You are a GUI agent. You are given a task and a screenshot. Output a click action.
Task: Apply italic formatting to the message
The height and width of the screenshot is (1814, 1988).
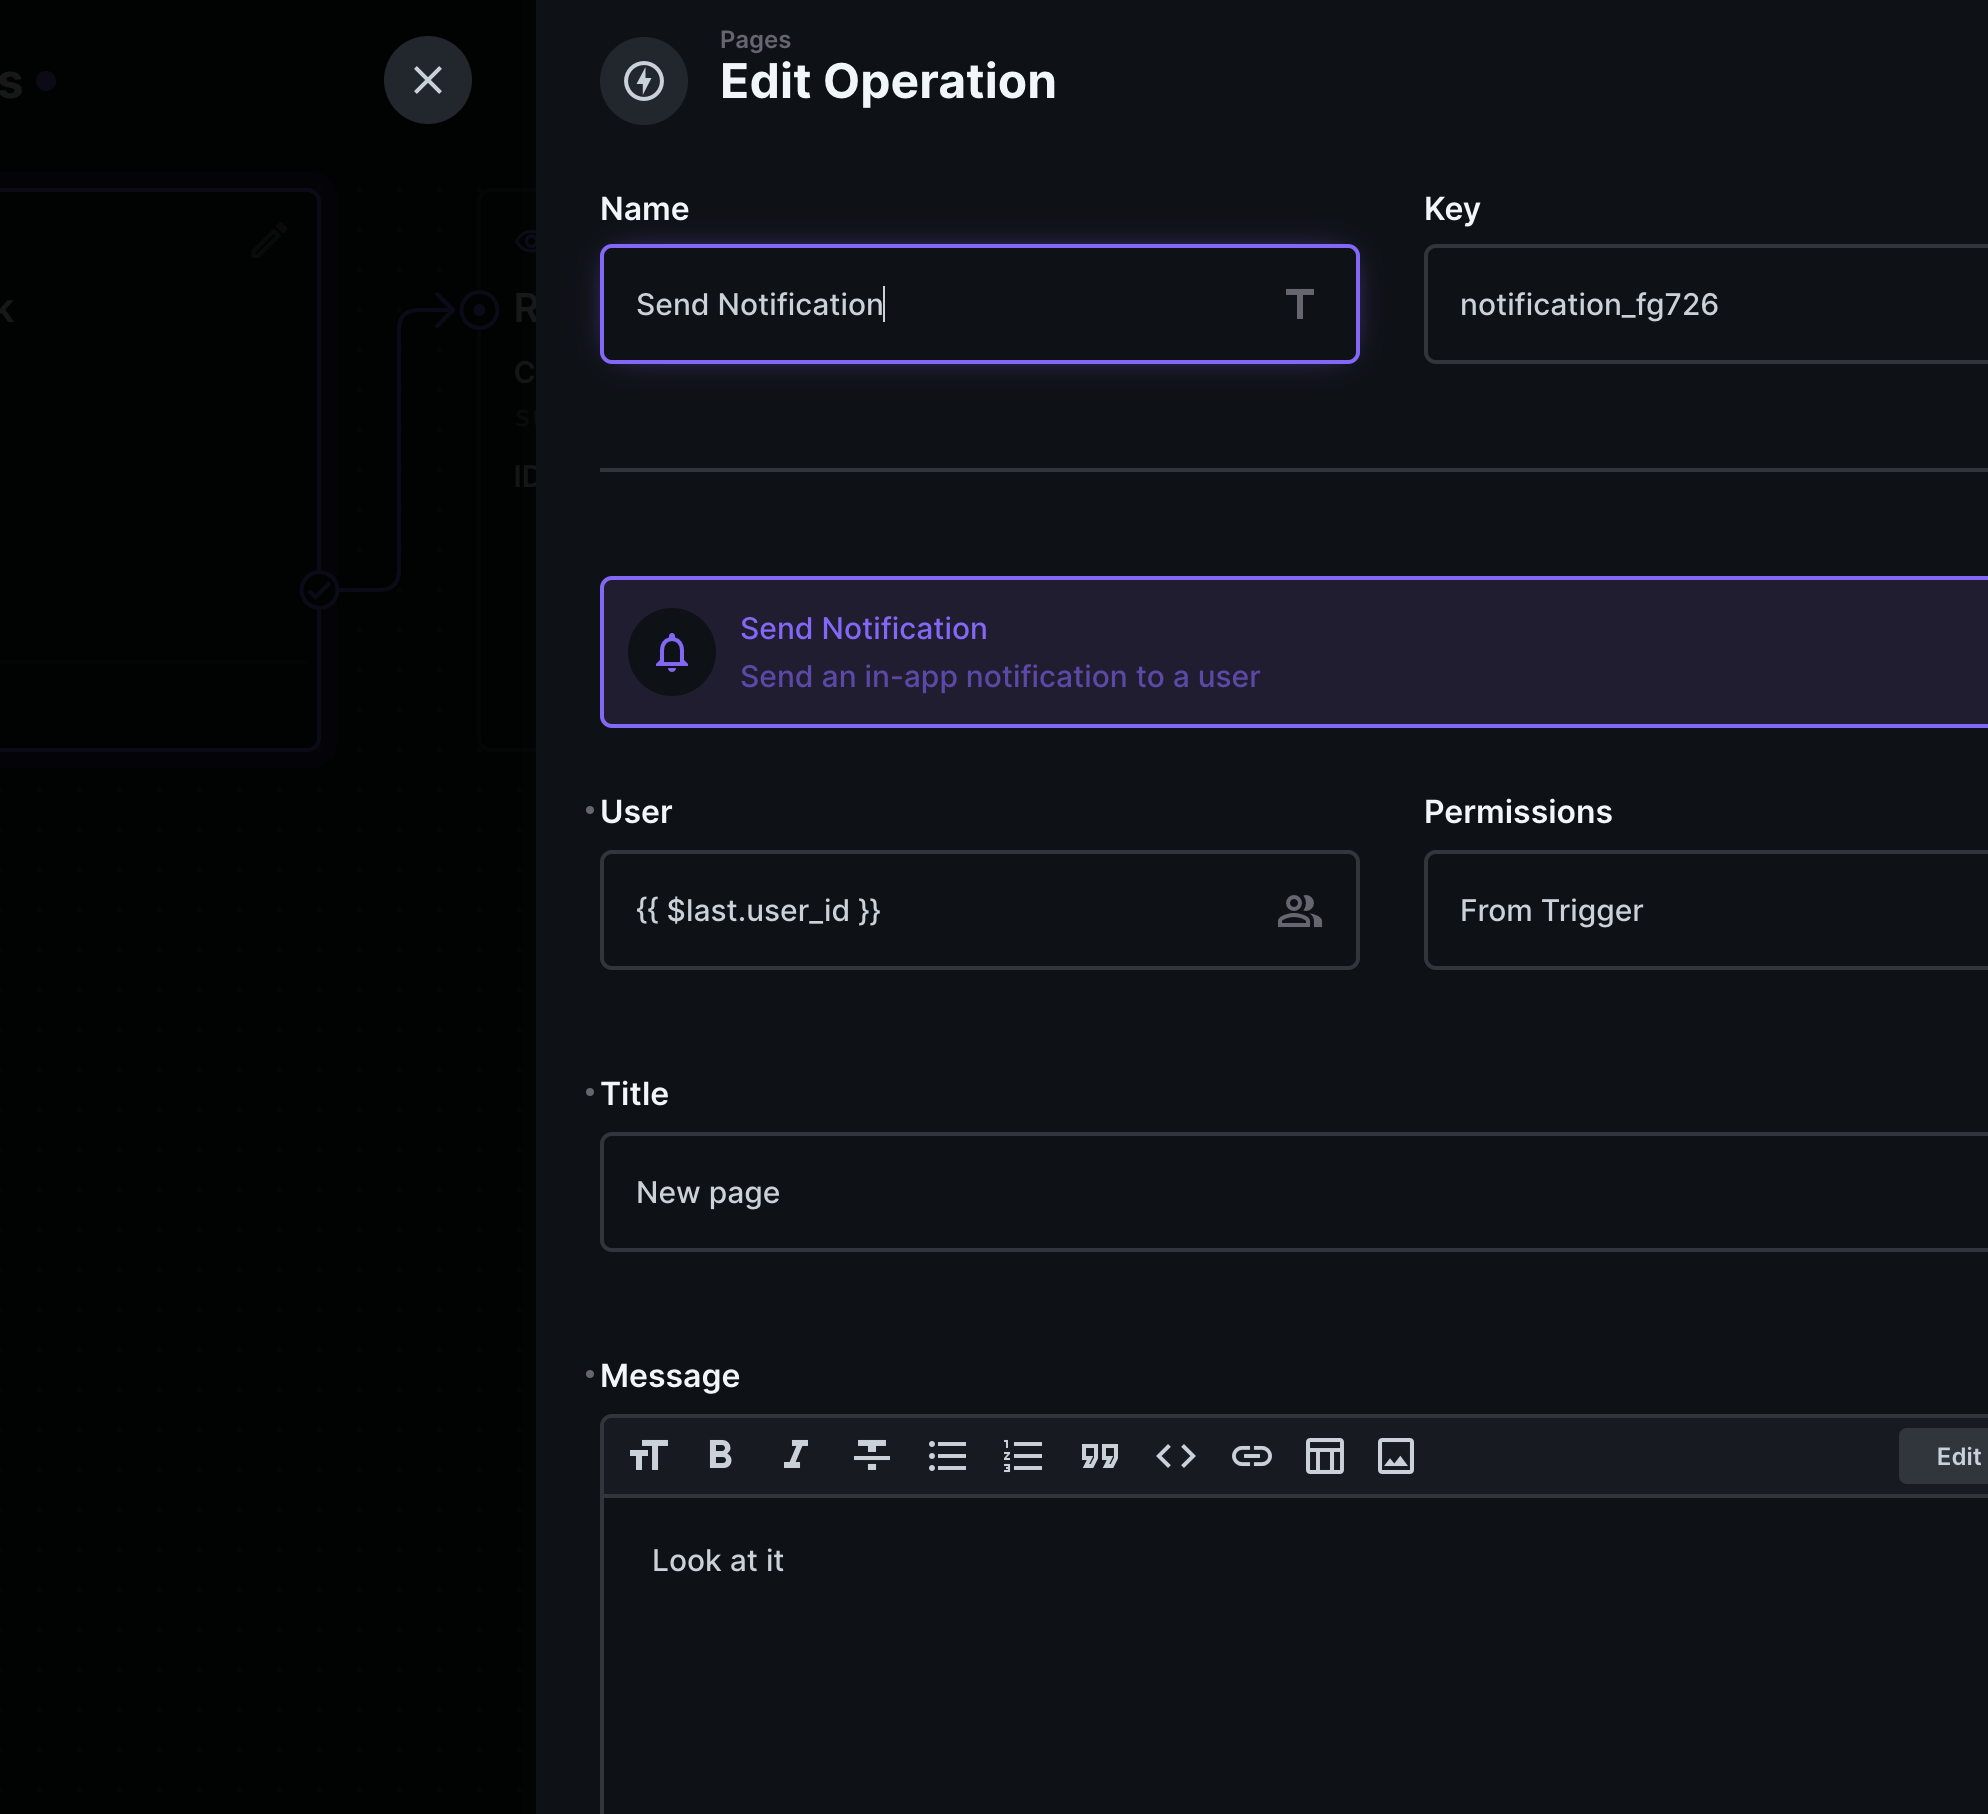(x=795, y=1456)
